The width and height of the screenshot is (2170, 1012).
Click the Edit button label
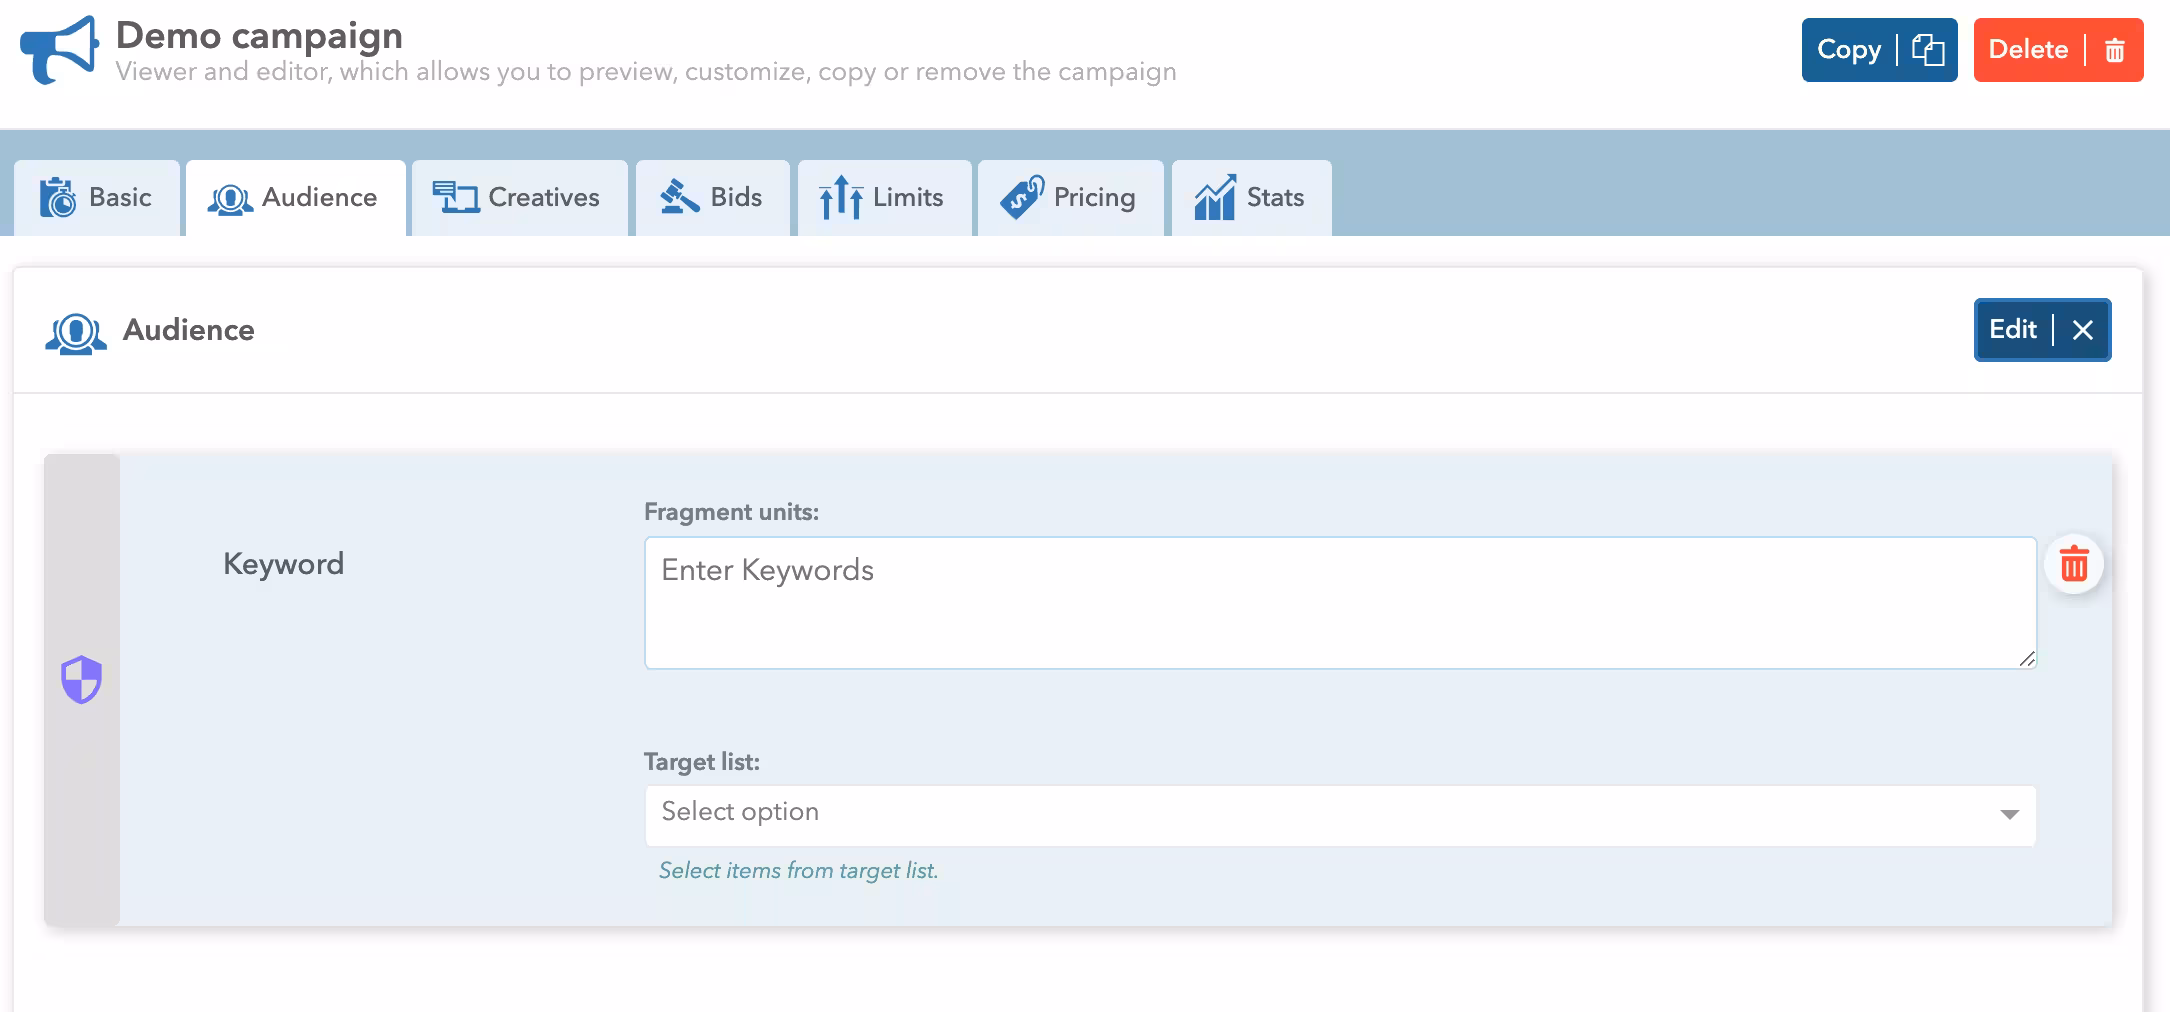pyautogui.click(x=2012, y=330)
